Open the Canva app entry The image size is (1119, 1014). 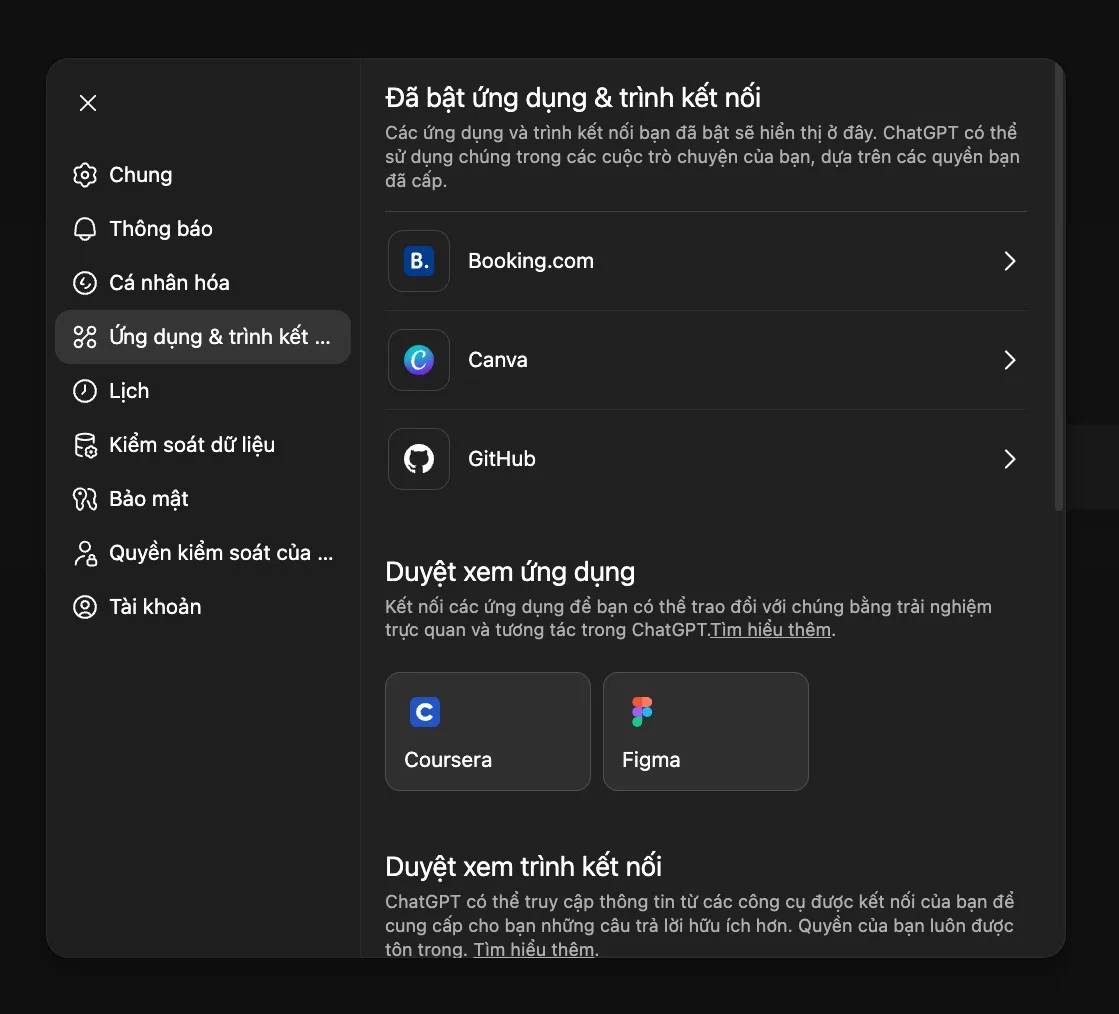pos(706,360)
